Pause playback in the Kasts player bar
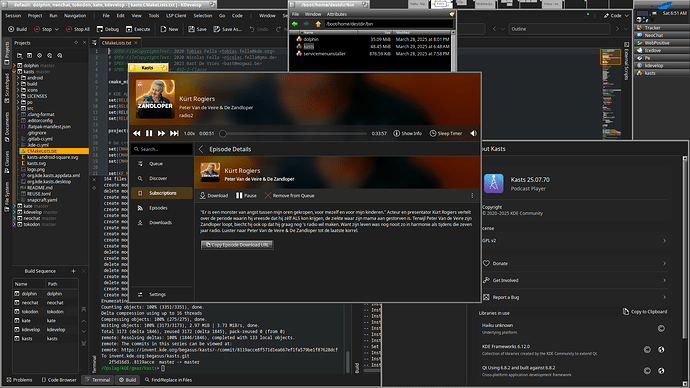Viewport: 690px width, 388px height. coord(149,133)
